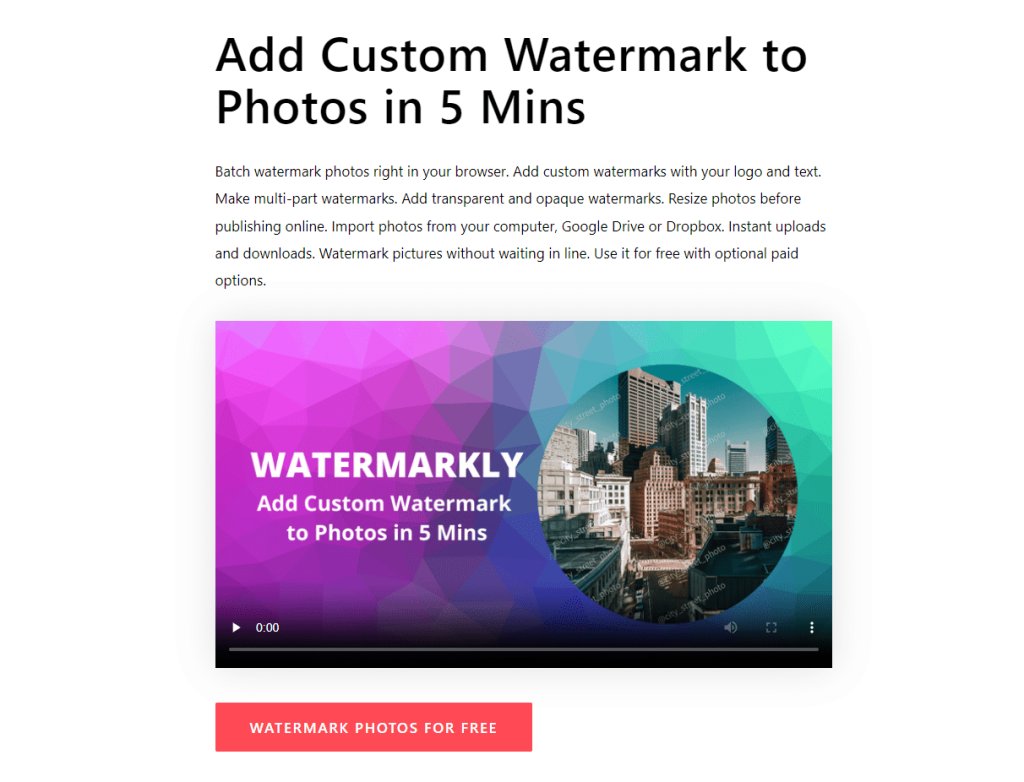The image size is (1024, 782).
Task: Mute the video with speaker icon
Action: pyautogui.click(x=731, y=628)
